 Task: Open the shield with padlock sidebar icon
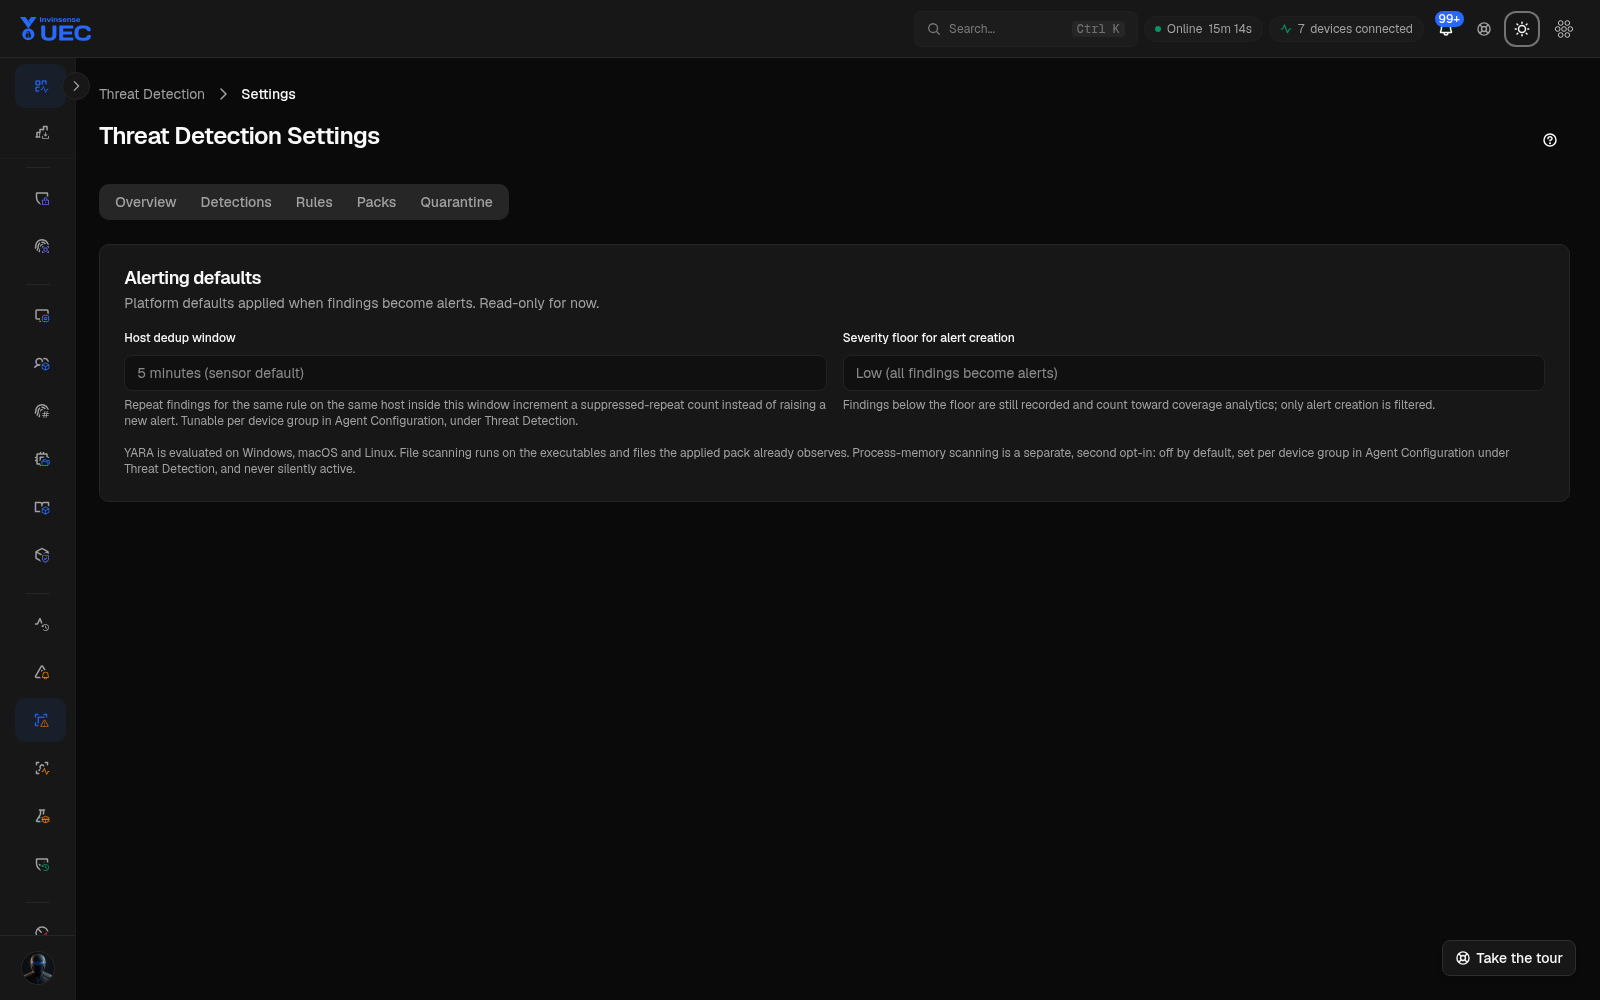coord(41,199)
